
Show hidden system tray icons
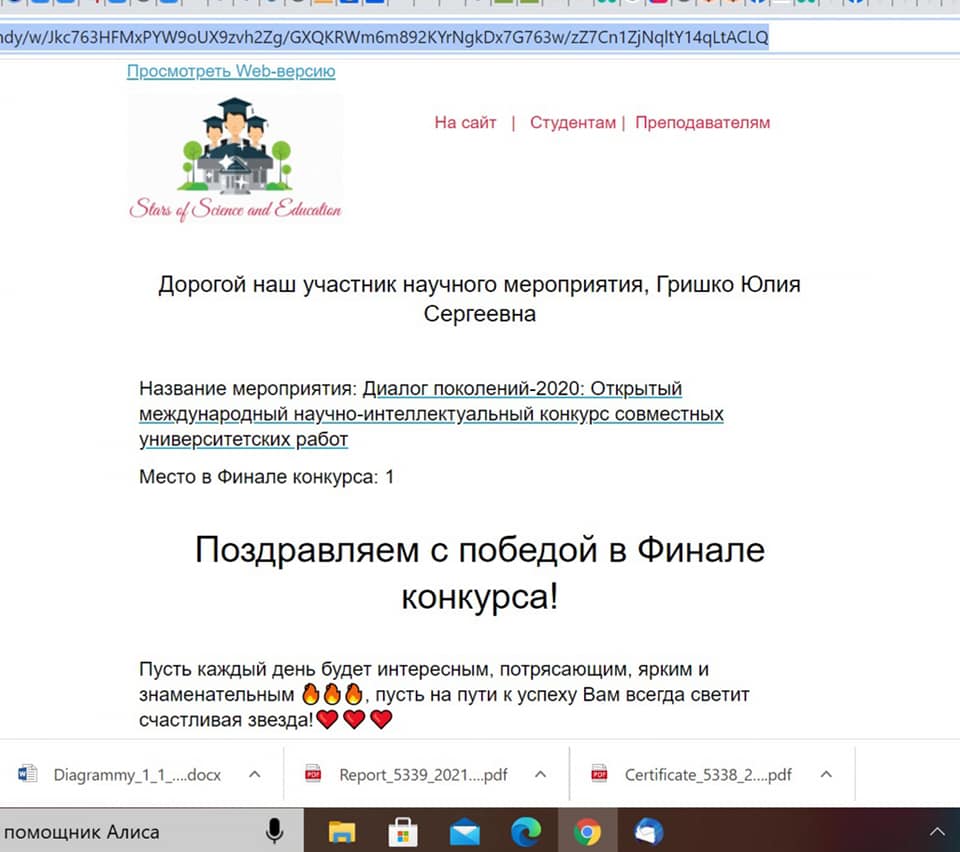pos(937,832)
